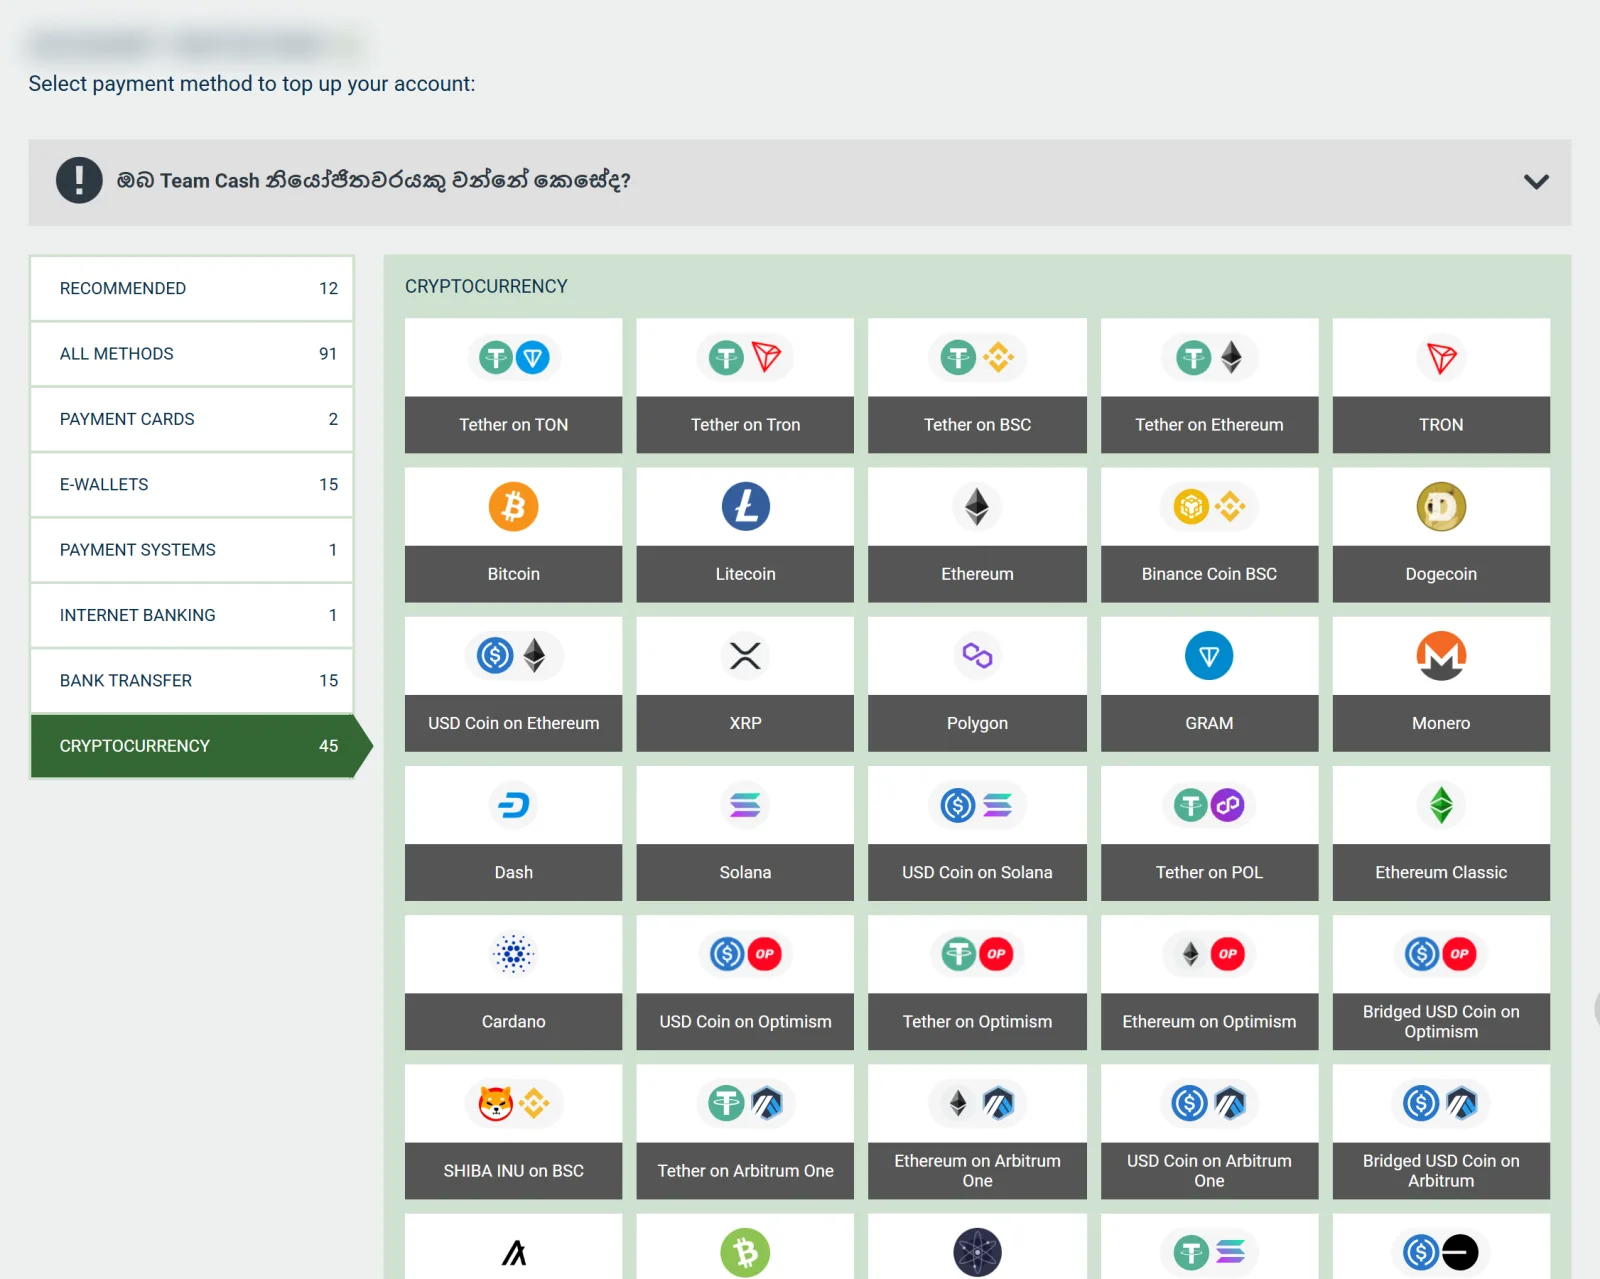Select Tether on Optimism label
Screen dimensions: 1600x1279
(977, 1022)
